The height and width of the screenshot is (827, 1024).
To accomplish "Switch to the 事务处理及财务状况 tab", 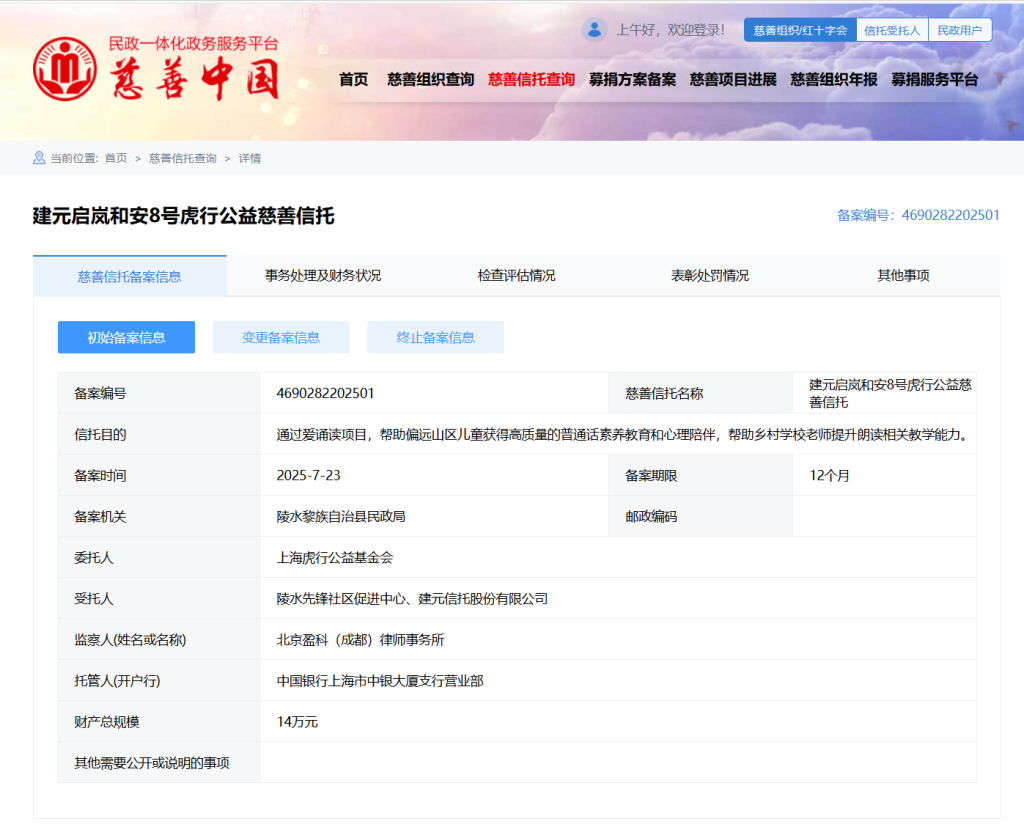I will click(323, 276).
